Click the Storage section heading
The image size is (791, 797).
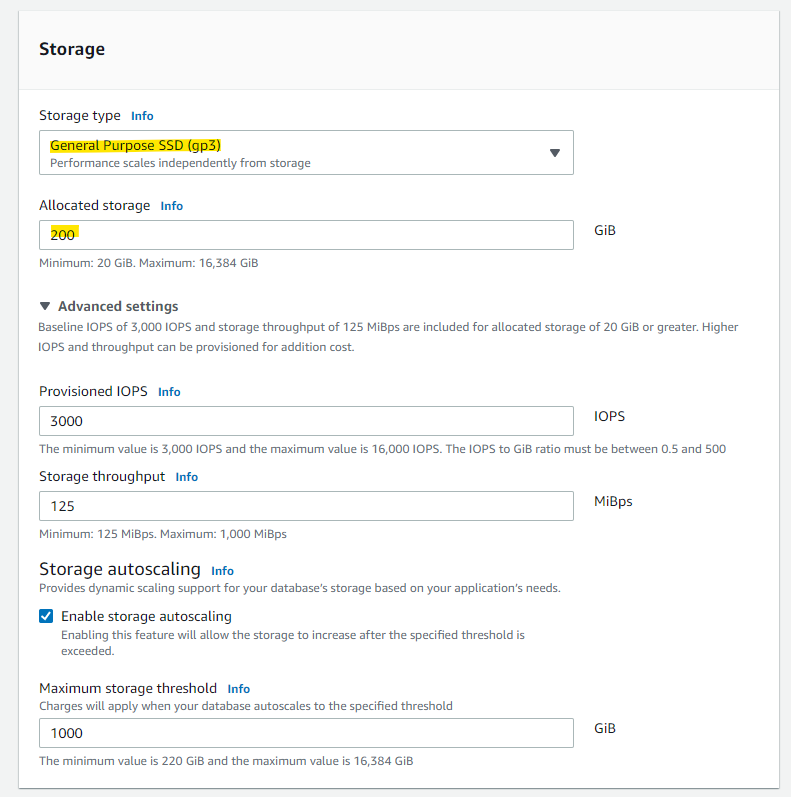[x=72, y=48]
